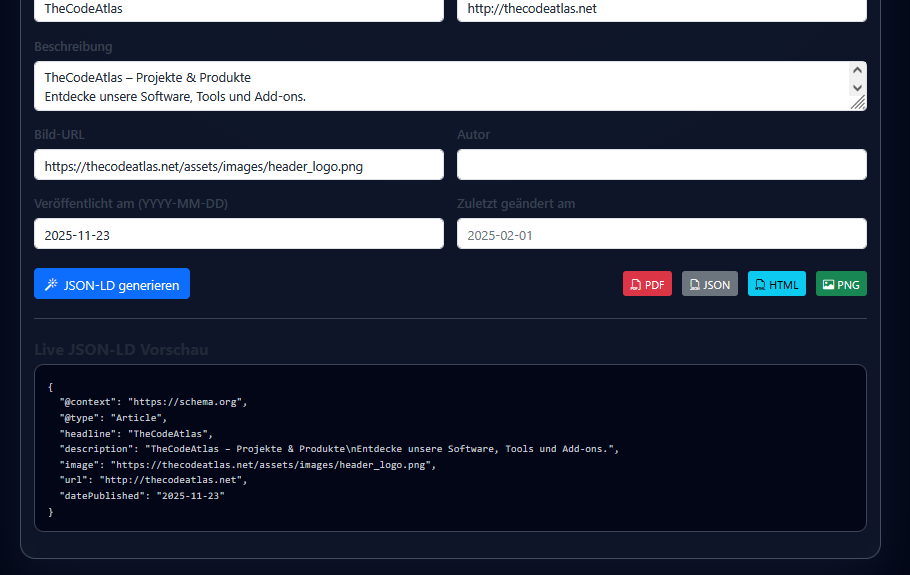This screenshot has height=575, width=910.
Task: Save preview as PNG
Action: (x=841, y=284)
